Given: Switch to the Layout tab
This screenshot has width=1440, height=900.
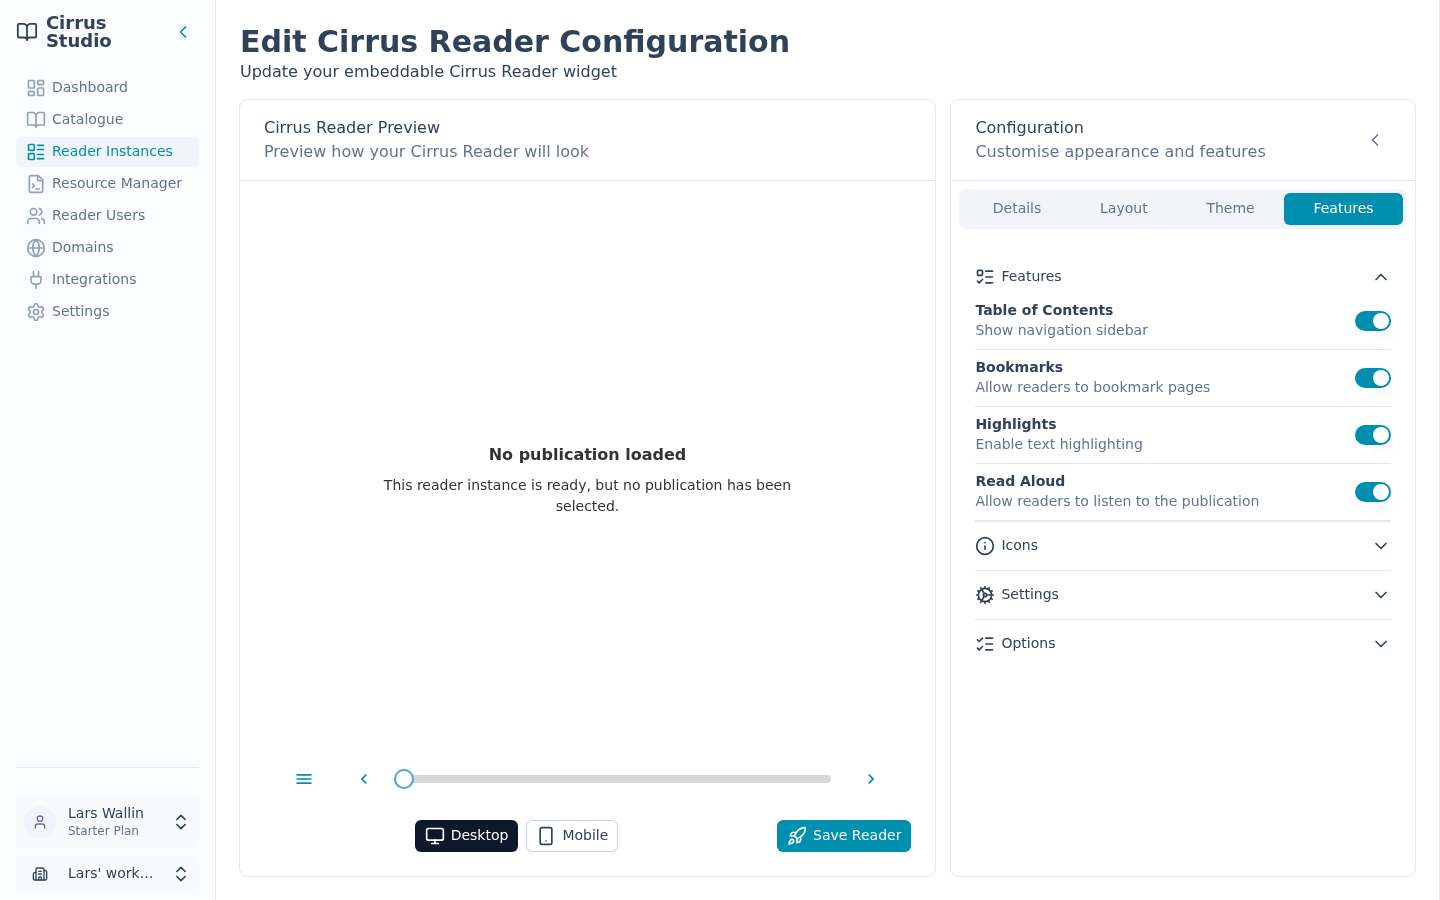Looking at the screenshot, I should point(1124,208).
